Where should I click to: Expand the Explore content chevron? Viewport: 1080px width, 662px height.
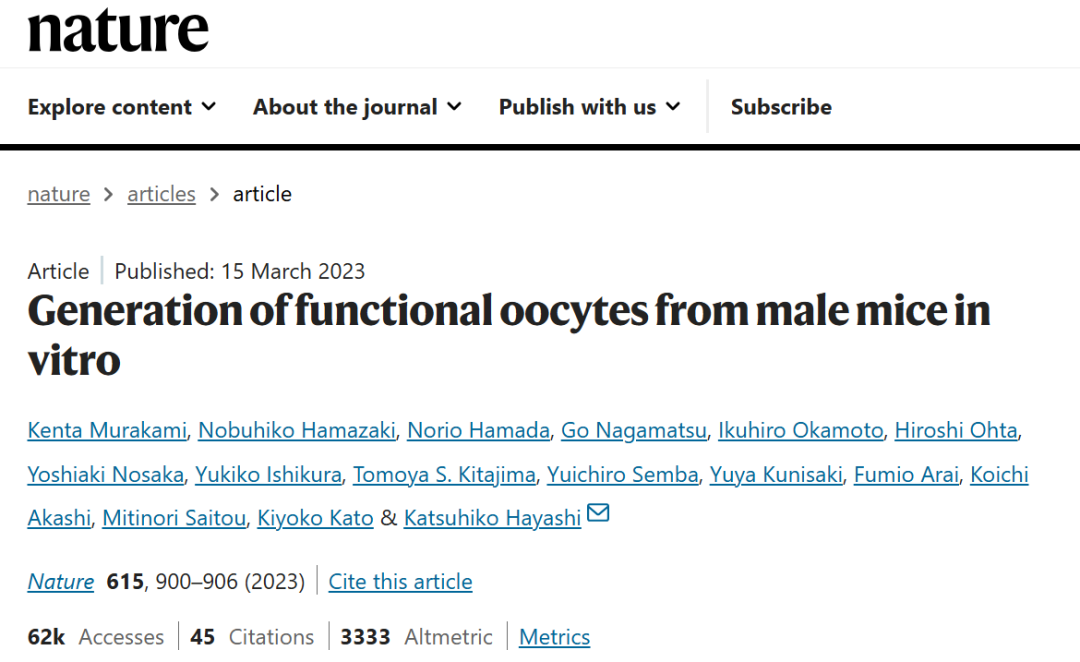(x=209, y=107)
